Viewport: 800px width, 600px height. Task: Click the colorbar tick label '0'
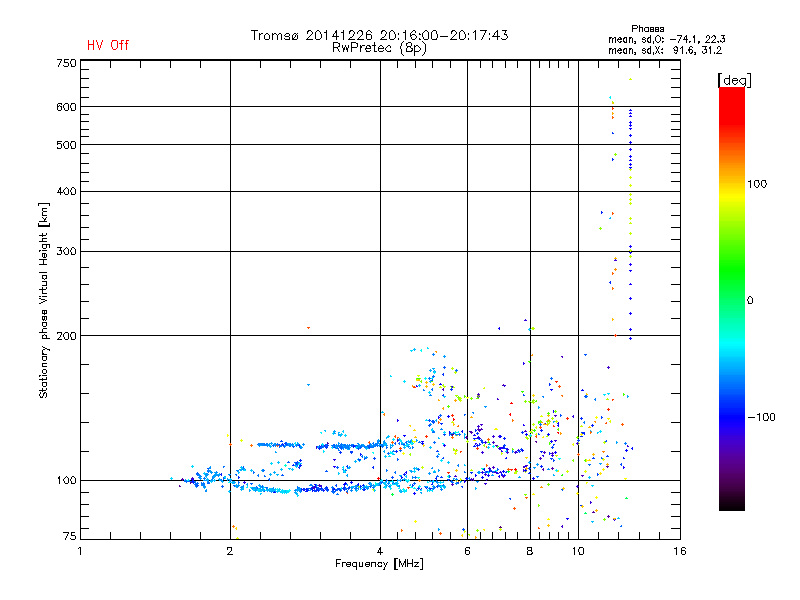[x=750, y=301]
